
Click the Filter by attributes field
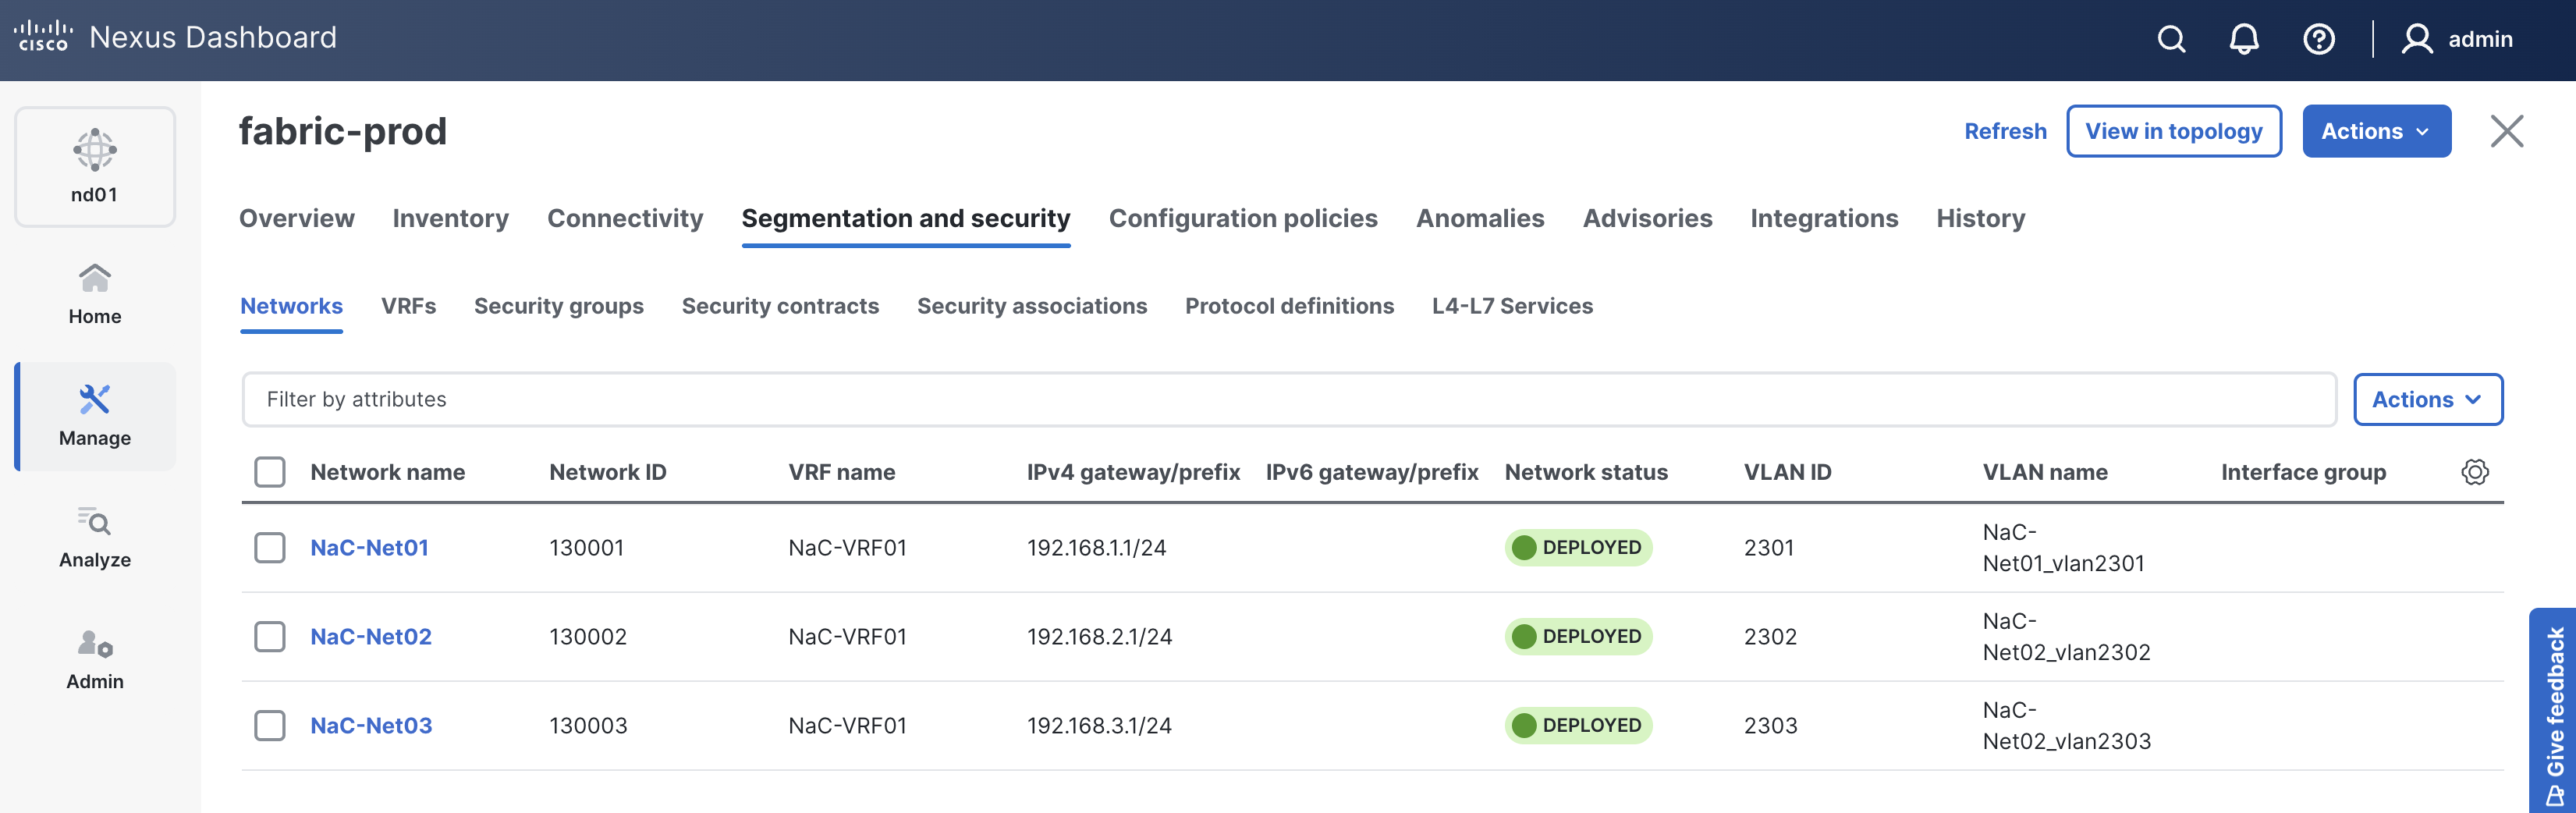(1288, 399)
